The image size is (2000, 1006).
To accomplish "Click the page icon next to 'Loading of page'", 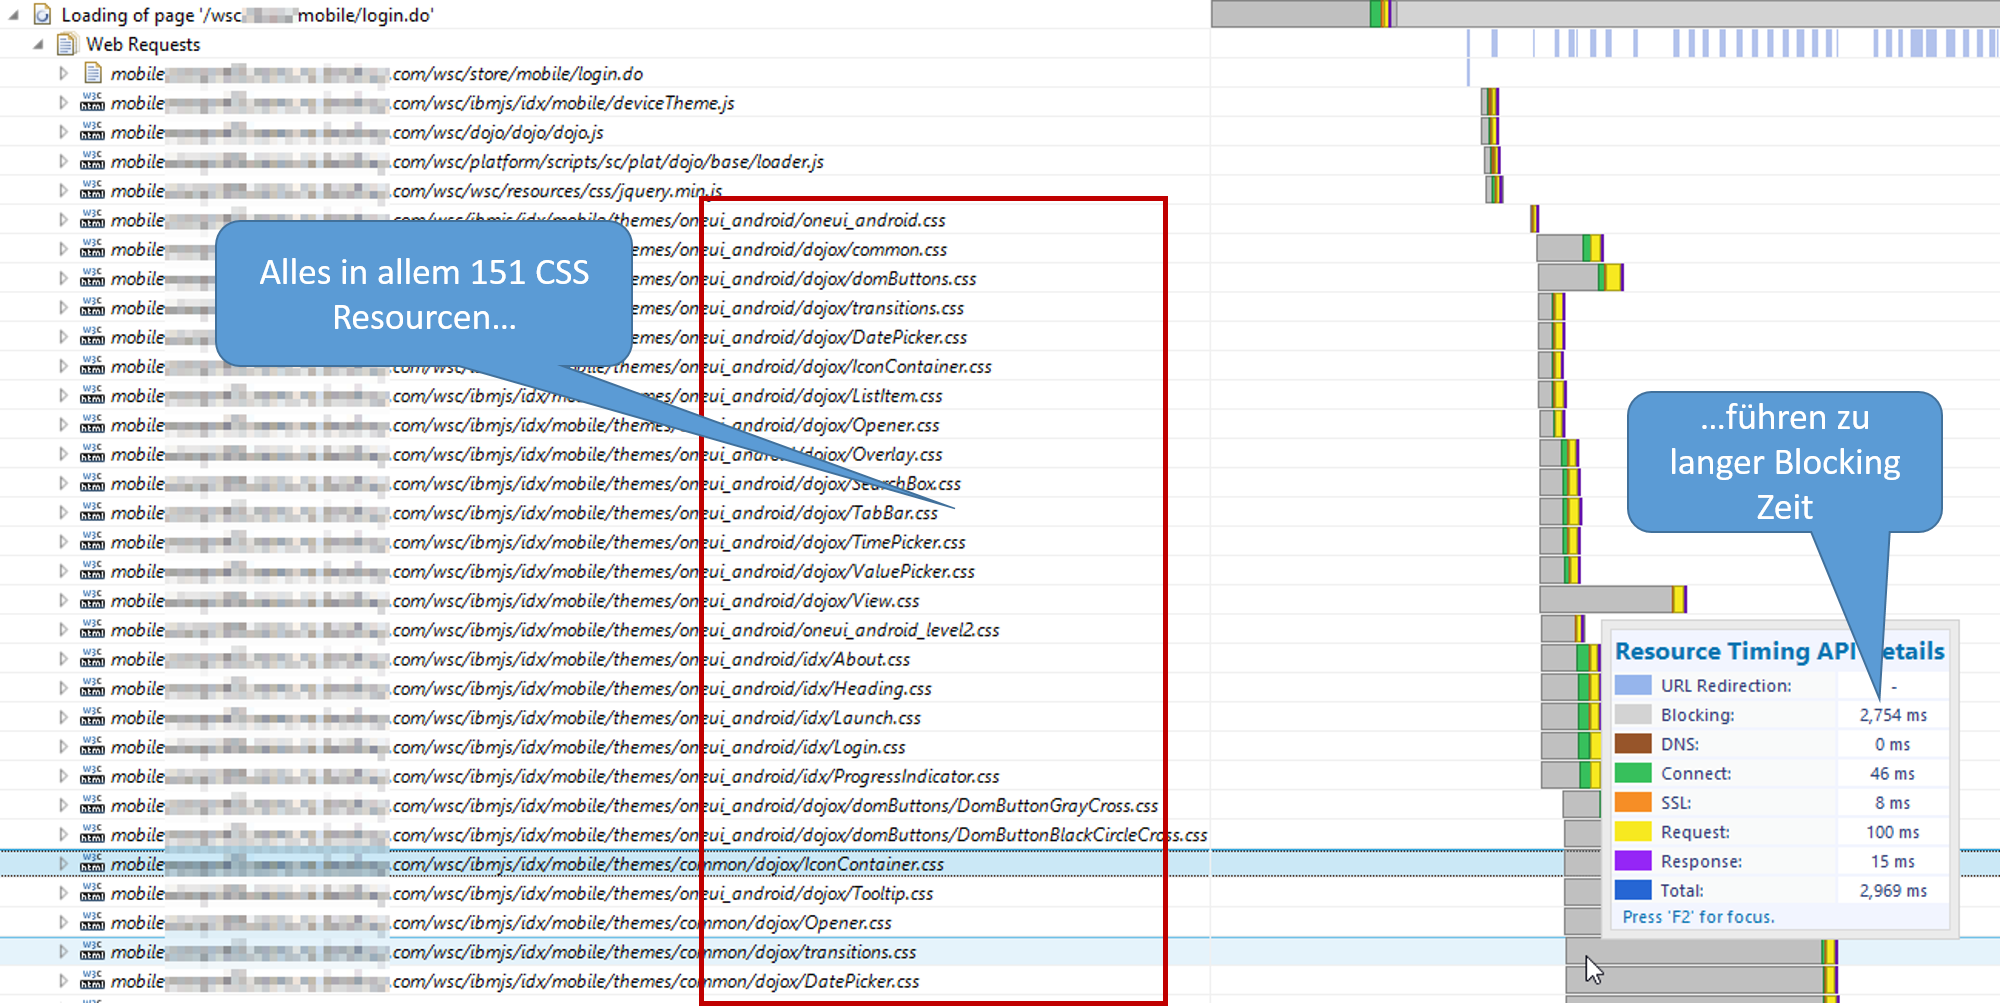I will pyautogui.click(x=43, y=15).
